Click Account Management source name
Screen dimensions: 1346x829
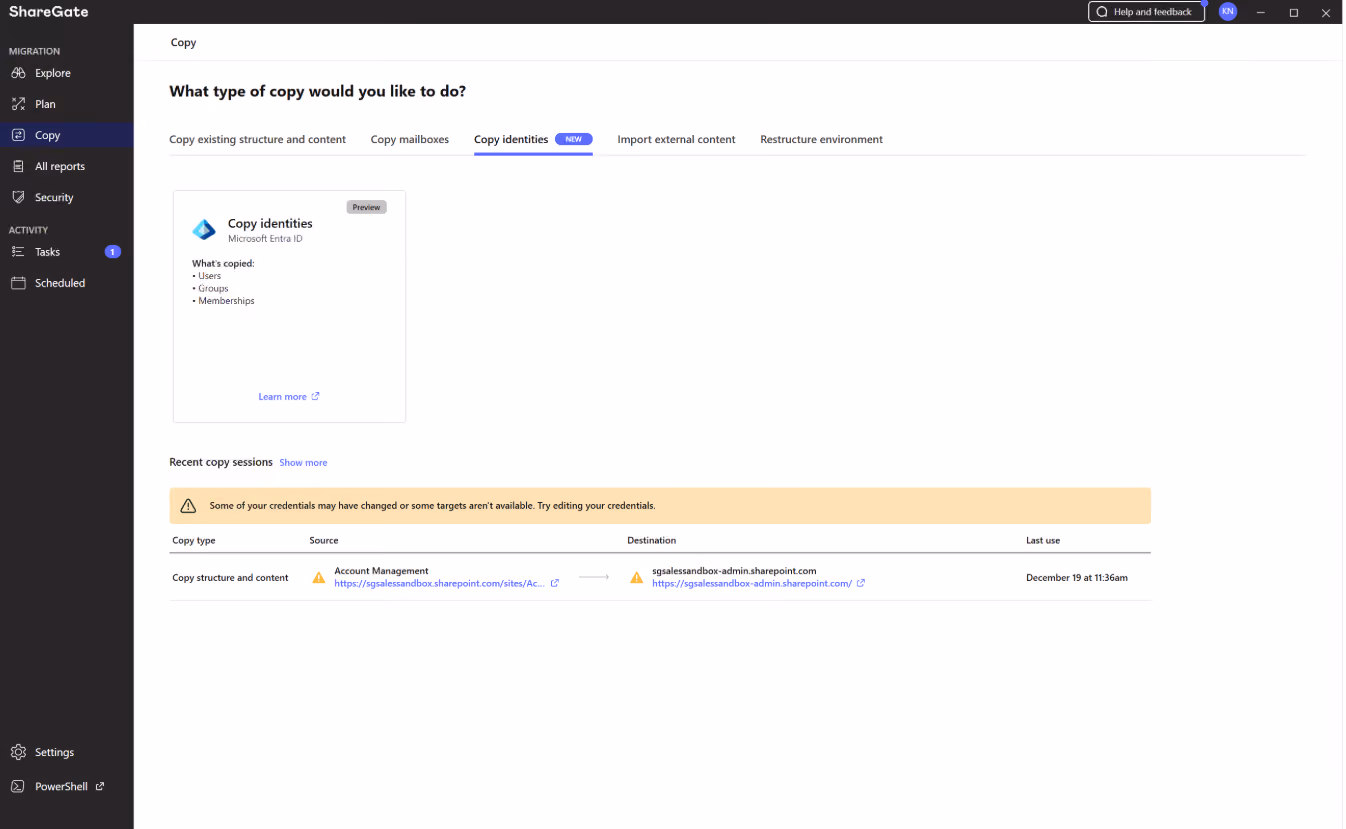click(x=381, y=571)
